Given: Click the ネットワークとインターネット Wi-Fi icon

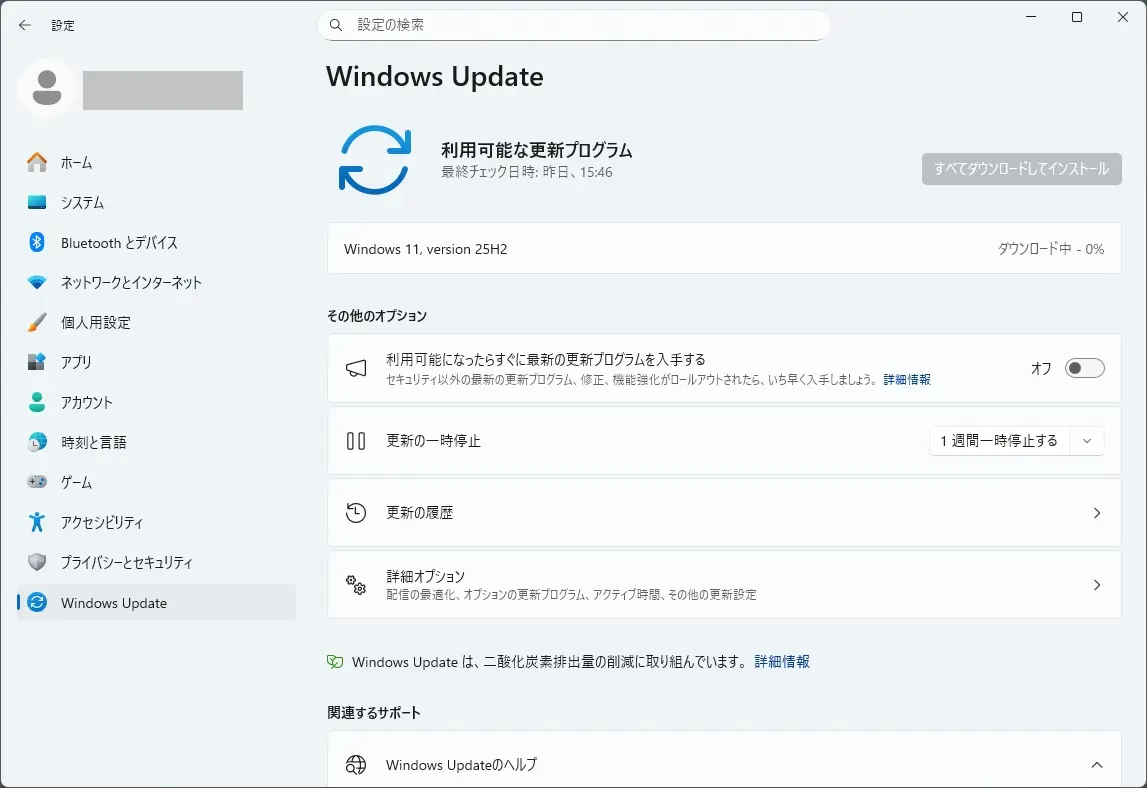Looking at the screenshot, I should [x=37, y=282].
